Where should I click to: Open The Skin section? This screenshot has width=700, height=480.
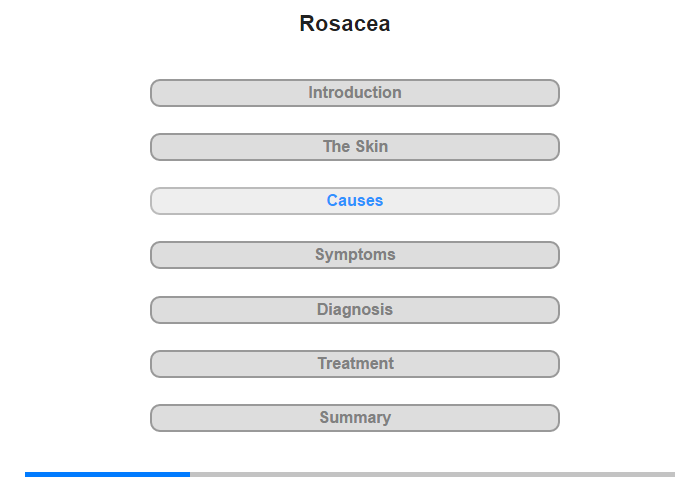pyautogui.click(x=354, y=147)
